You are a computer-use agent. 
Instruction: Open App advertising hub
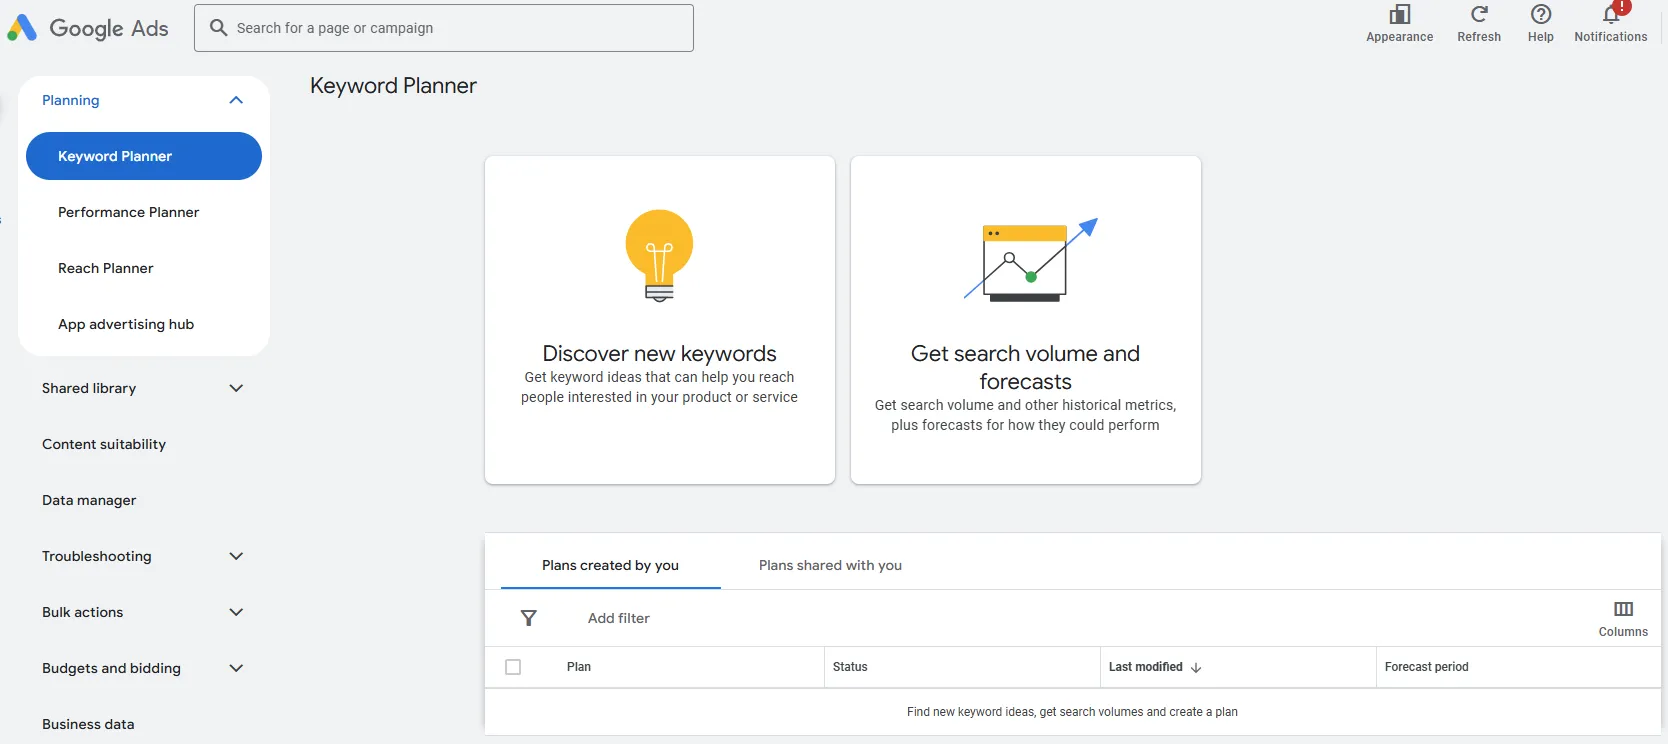click(126, 324)
